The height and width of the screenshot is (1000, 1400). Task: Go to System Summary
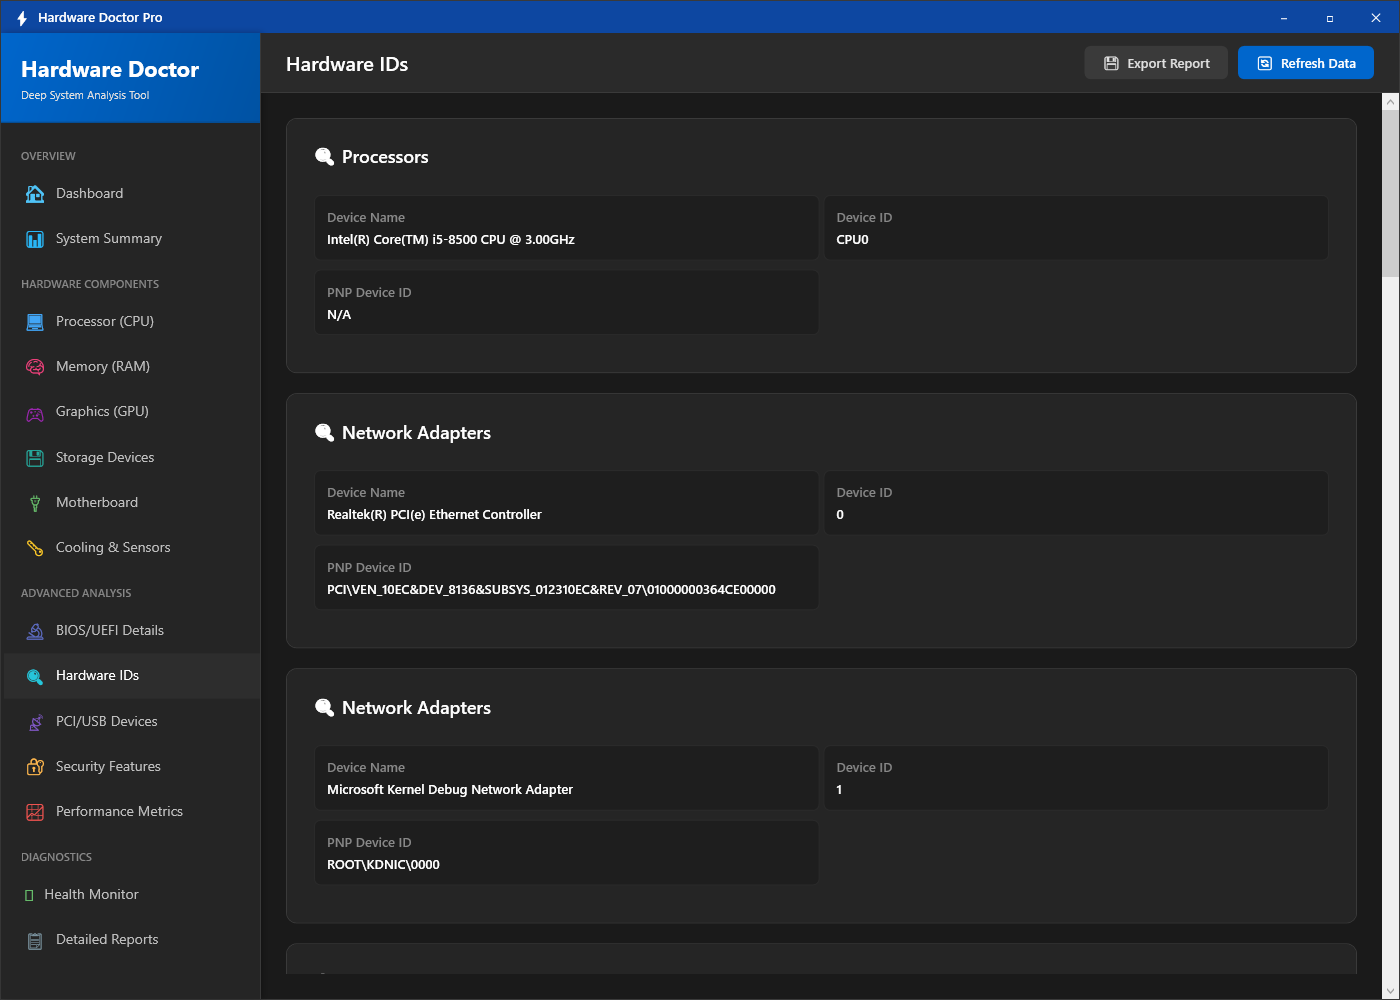(x=132, y=238)
